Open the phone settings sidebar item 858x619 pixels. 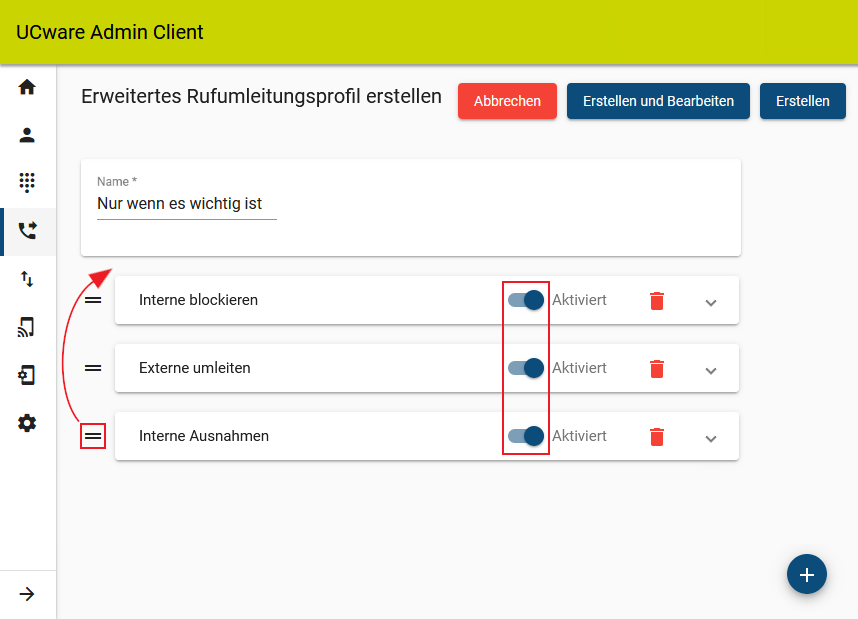tap(26, 375)
